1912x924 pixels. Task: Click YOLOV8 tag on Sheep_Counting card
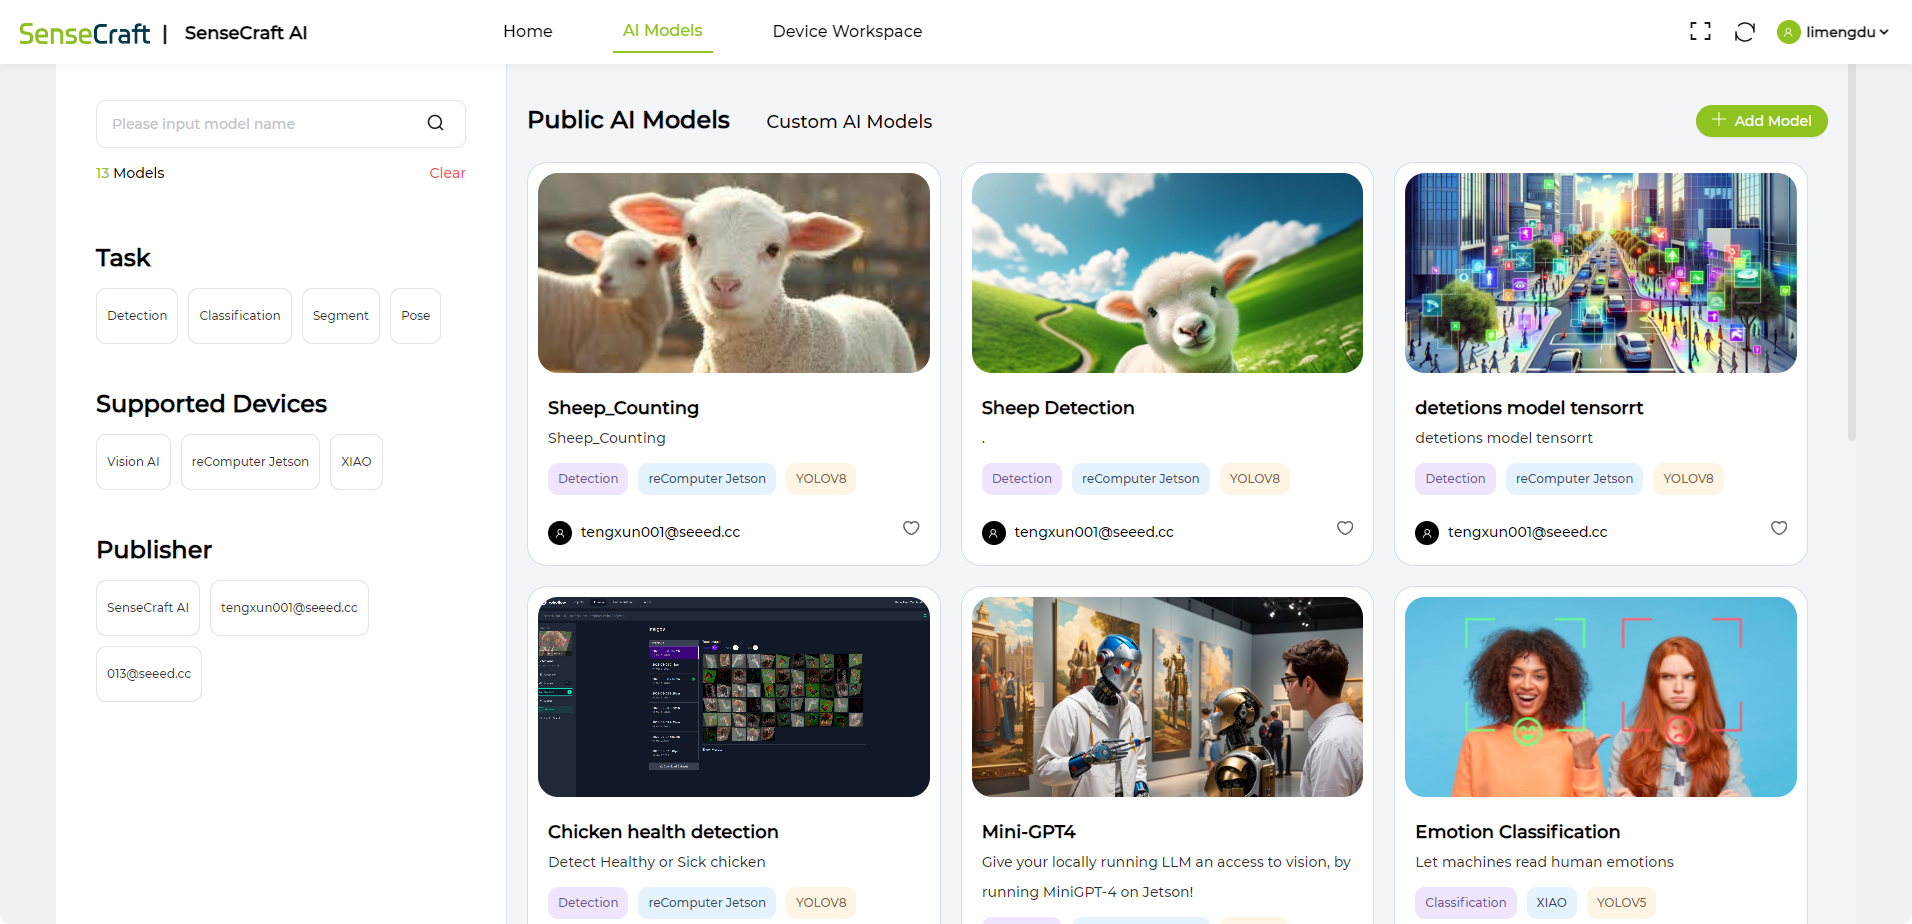point(821,479)
